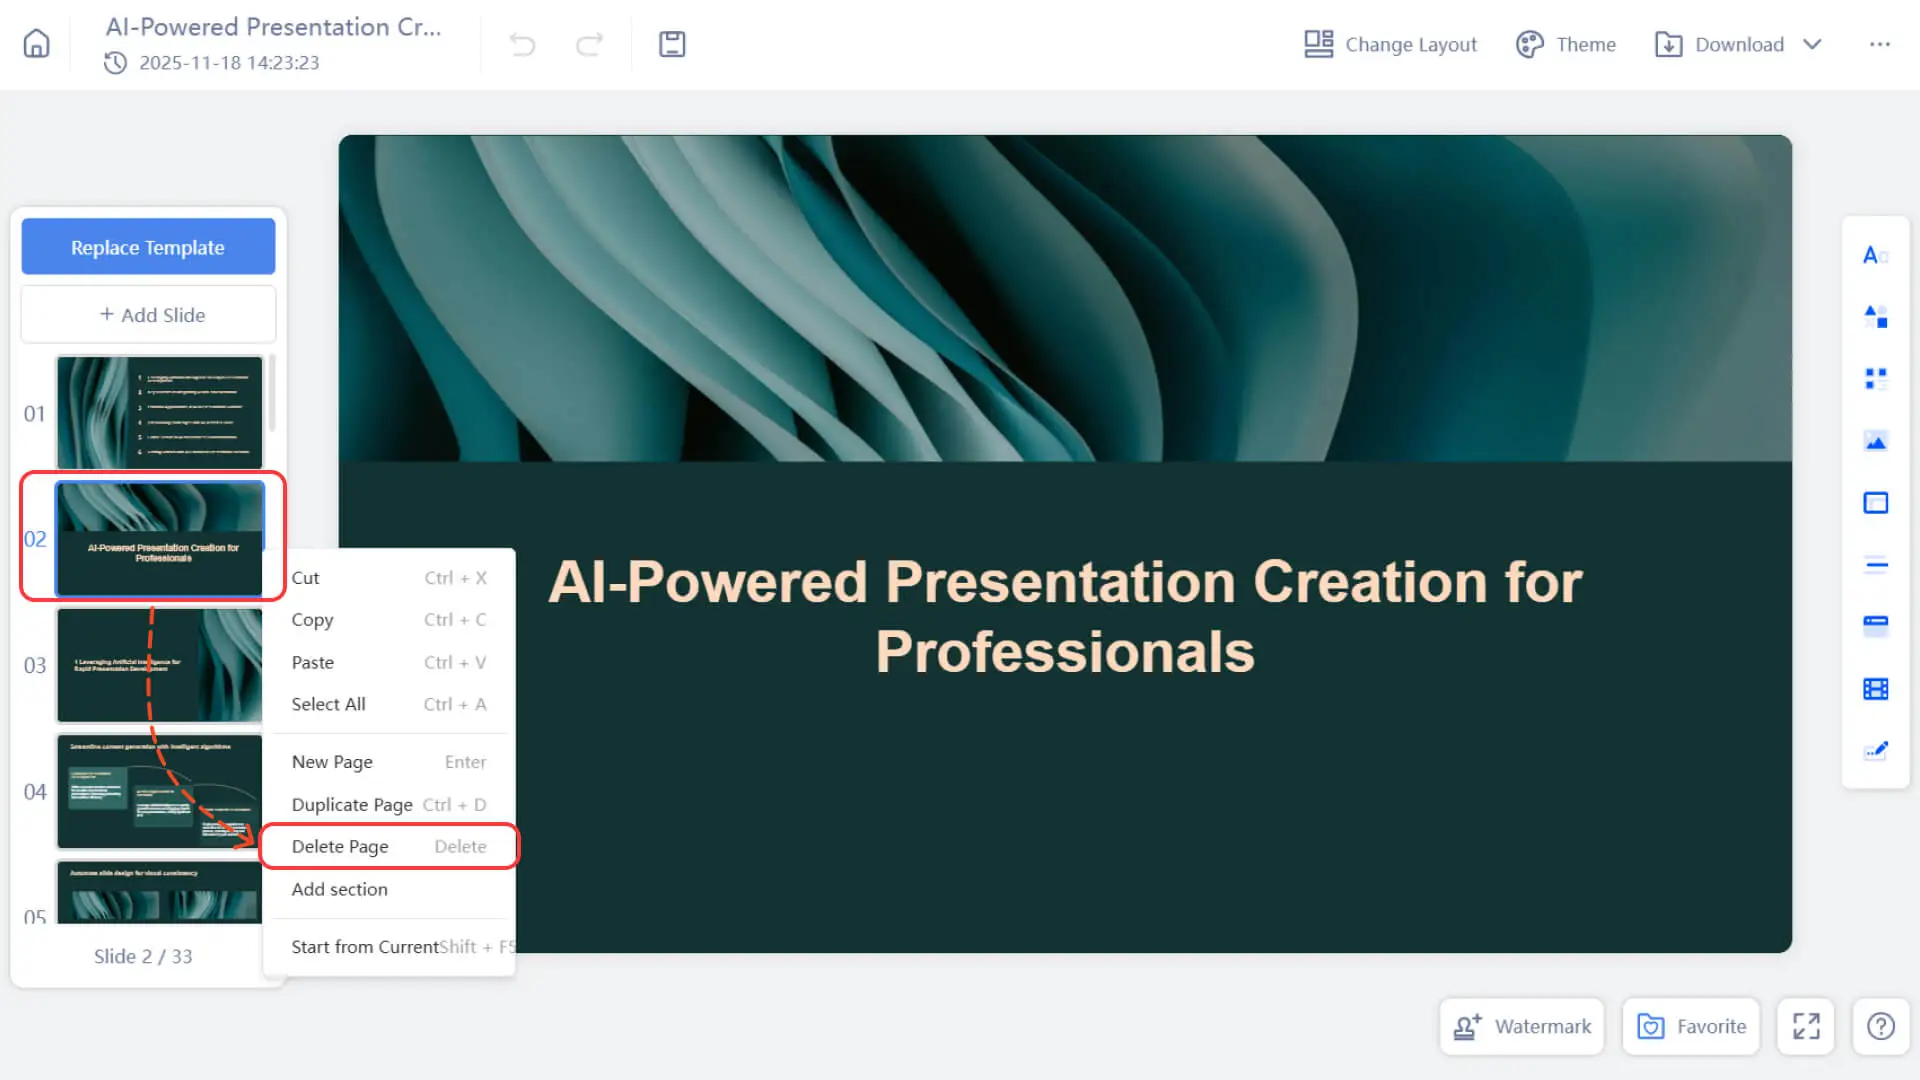Choose Start from Current option
The height and width of the screenshot is (1080, 1920).
click(389, 947)
